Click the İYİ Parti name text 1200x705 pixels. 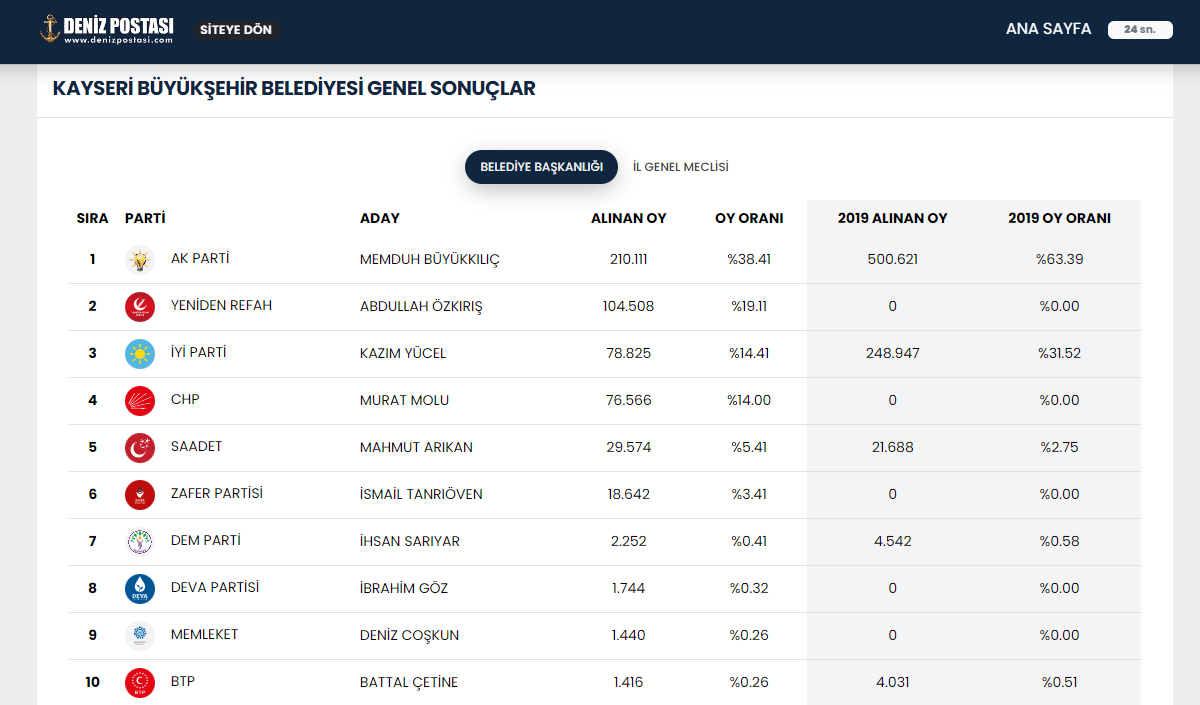(x=199, y=352)
